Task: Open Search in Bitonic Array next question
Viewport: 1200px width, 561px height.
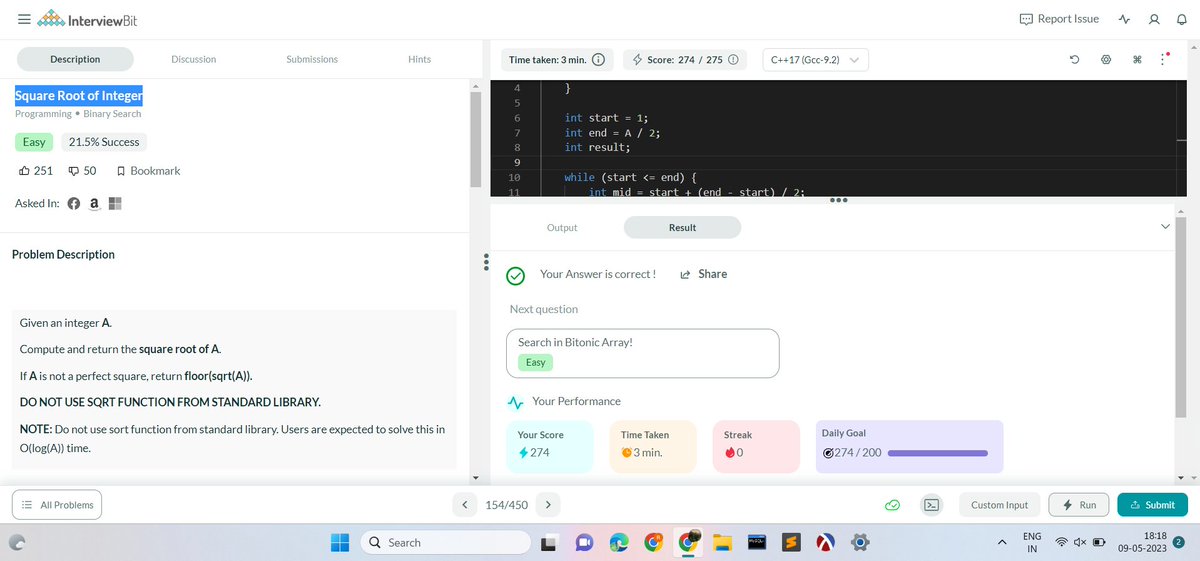Action: [643, 353]
